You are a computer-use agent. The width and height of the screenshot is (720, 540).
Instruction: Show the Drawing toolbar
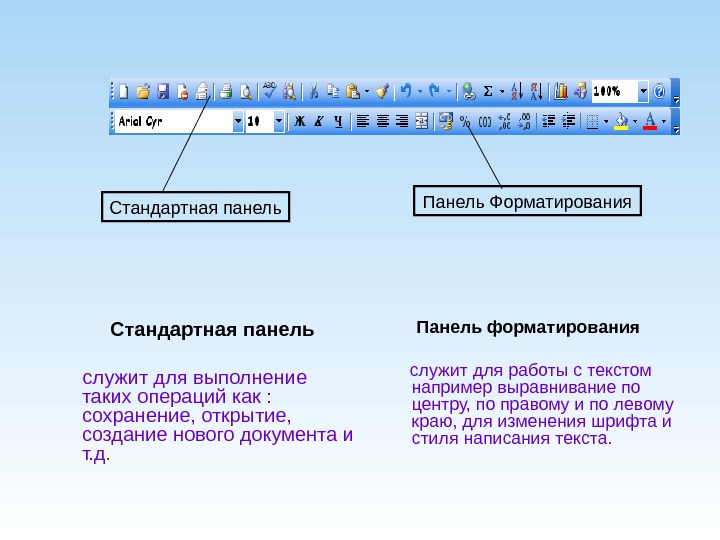tap(580, 91)
